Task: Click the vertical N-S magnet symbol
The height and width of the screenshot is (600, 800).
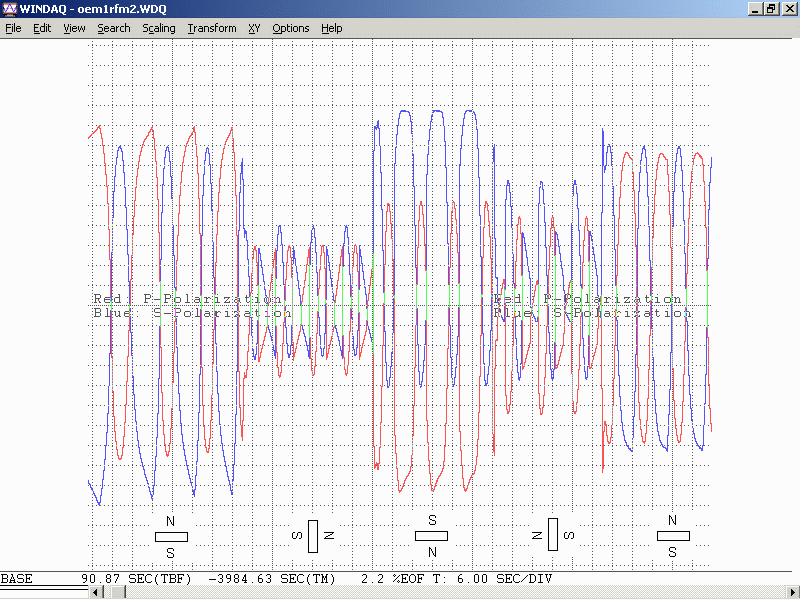Action: point(552,536)
